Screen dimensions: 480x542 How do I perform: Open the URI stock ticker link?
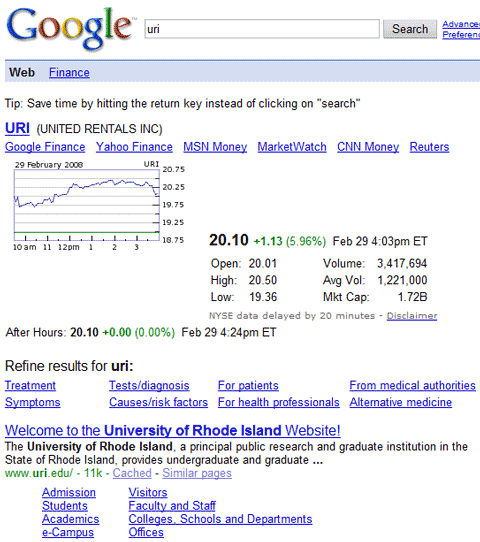(x=17, y=128)
